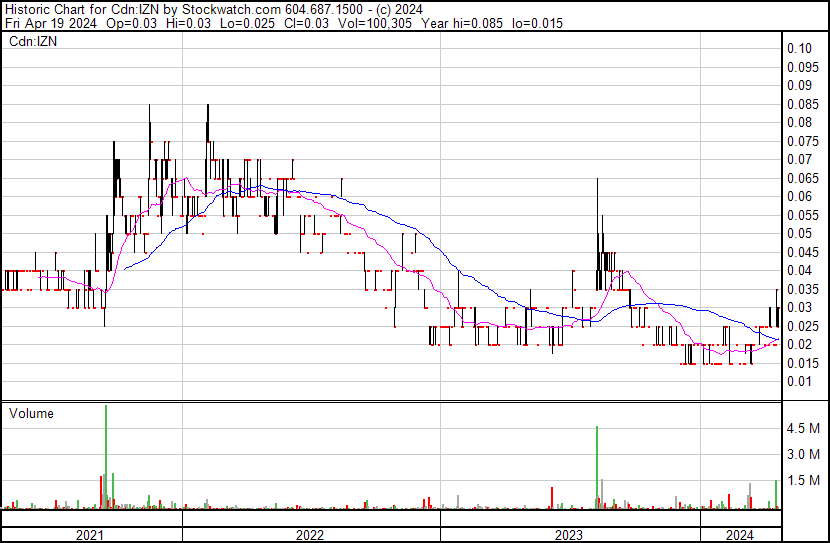Click the red volume bar next to the 2021 spike

(101, 492)
